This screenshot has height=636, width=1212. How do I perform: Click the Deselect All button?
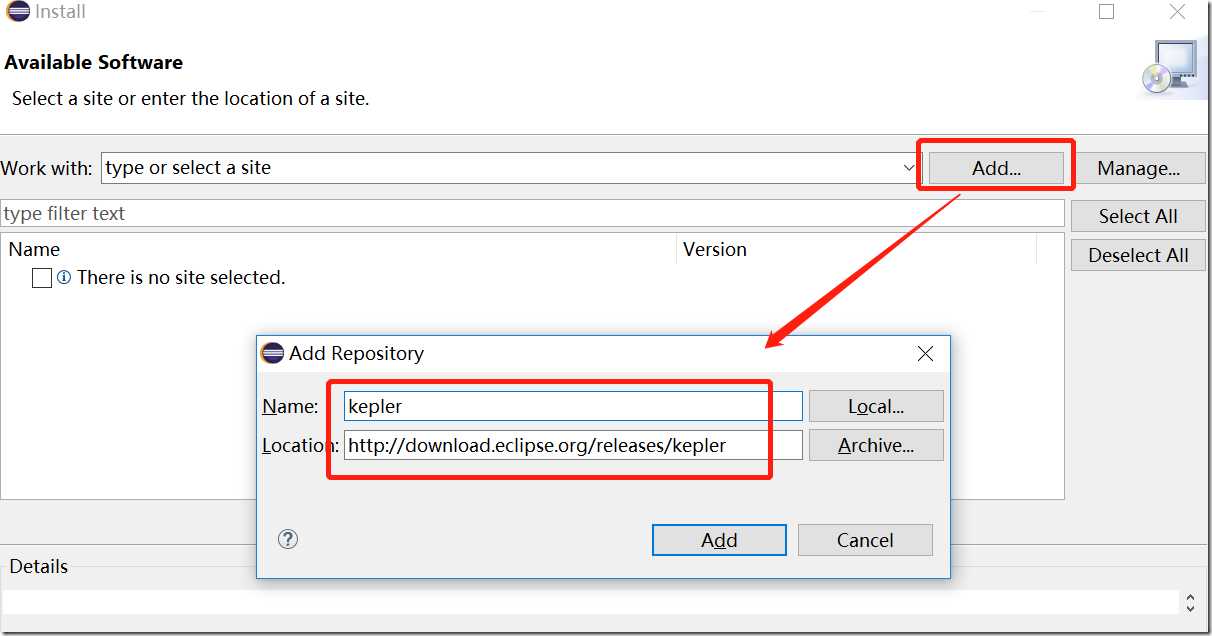[1138, 255]
